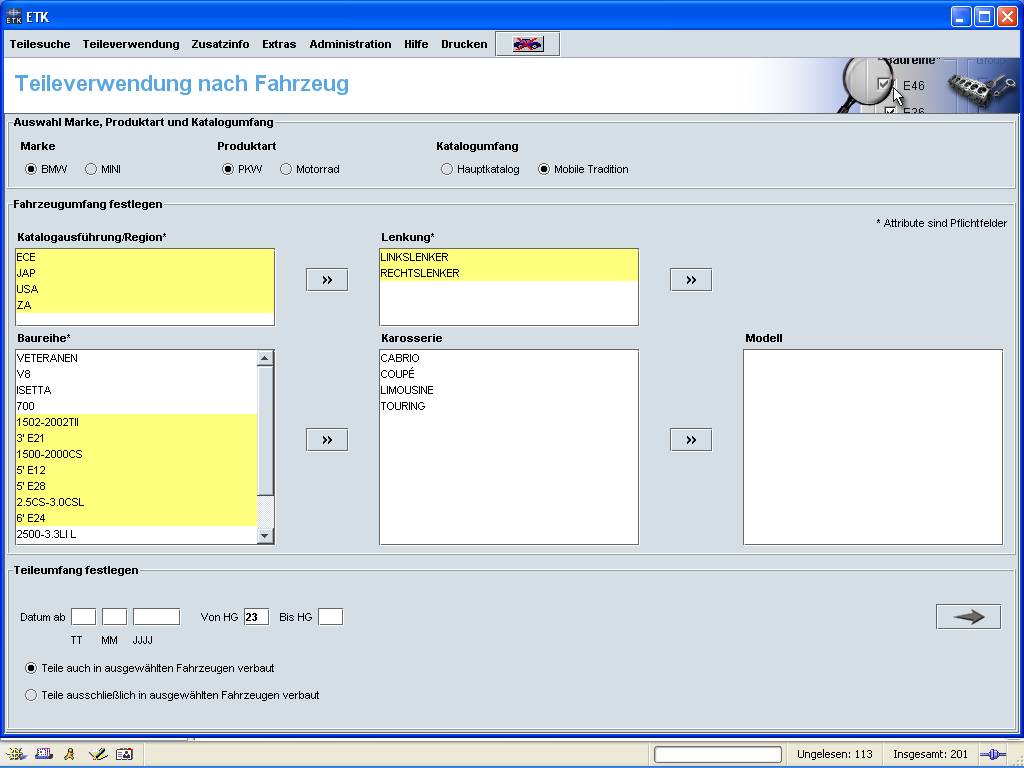Select 700 in Baureihe list
1024x768 pixels.
136,406
